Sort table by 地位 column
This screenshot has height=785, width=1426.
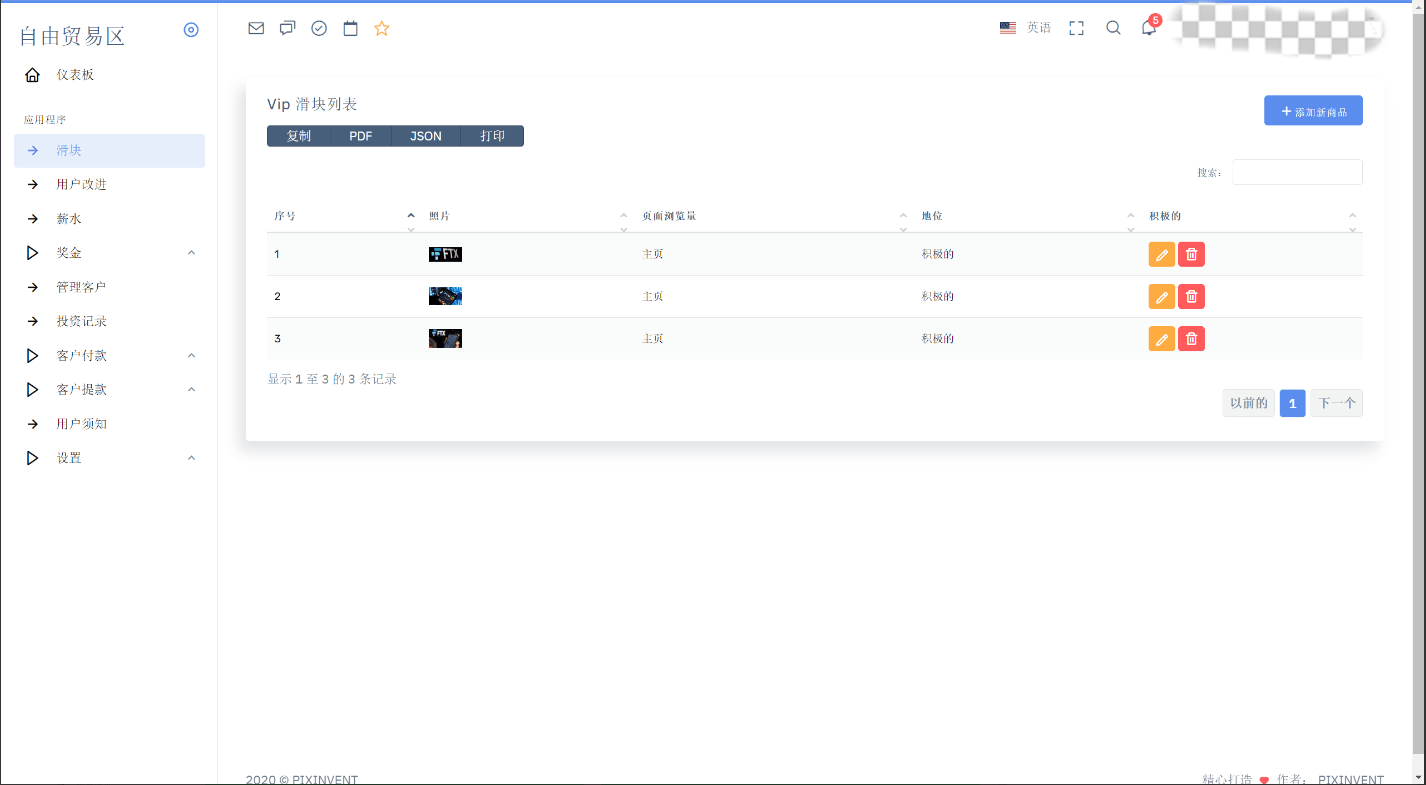pos(1027,216)
